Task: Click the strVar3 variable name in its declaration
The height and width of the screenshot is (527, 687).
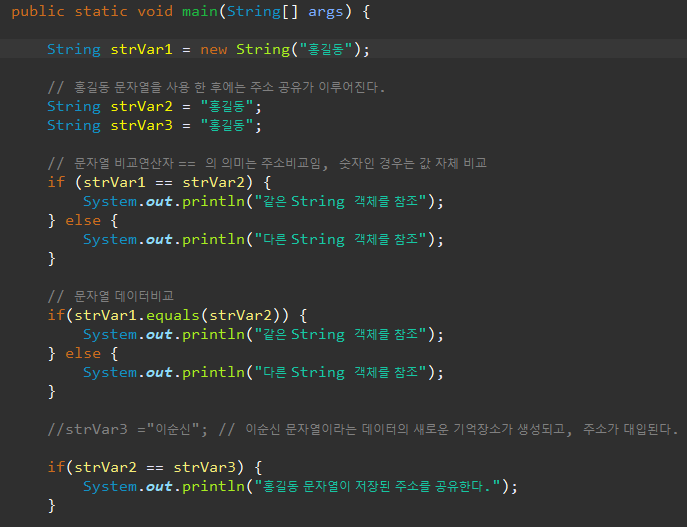Action: click(141, 125)
